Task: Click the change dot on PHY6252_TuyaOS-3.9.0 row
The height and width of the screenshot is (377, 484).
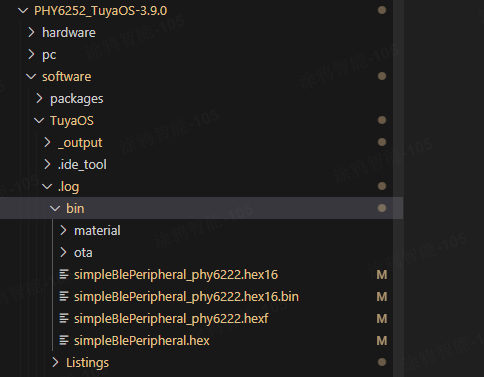Action: pyautogui.click(x=382, y=10)
